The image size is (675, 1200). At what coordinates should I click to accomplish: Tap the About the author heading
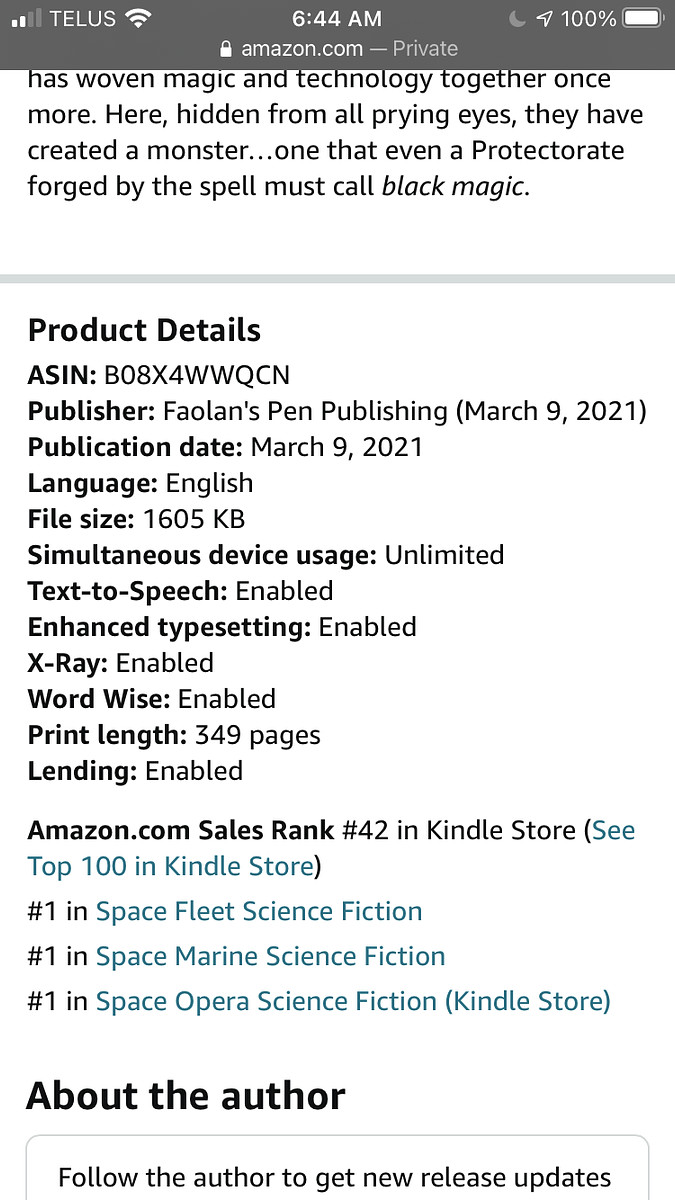click(x=186, y=1096)
